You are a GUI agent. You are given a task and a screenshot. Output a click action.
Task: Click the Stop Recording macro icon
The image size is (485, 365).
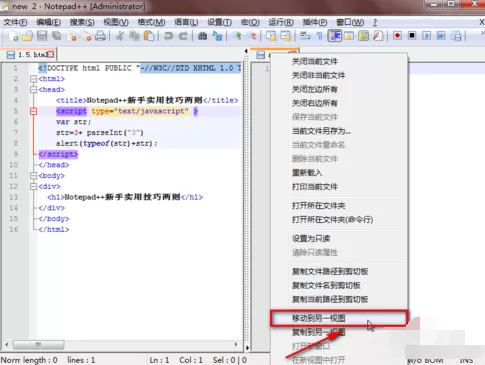(x=412, y=35)
